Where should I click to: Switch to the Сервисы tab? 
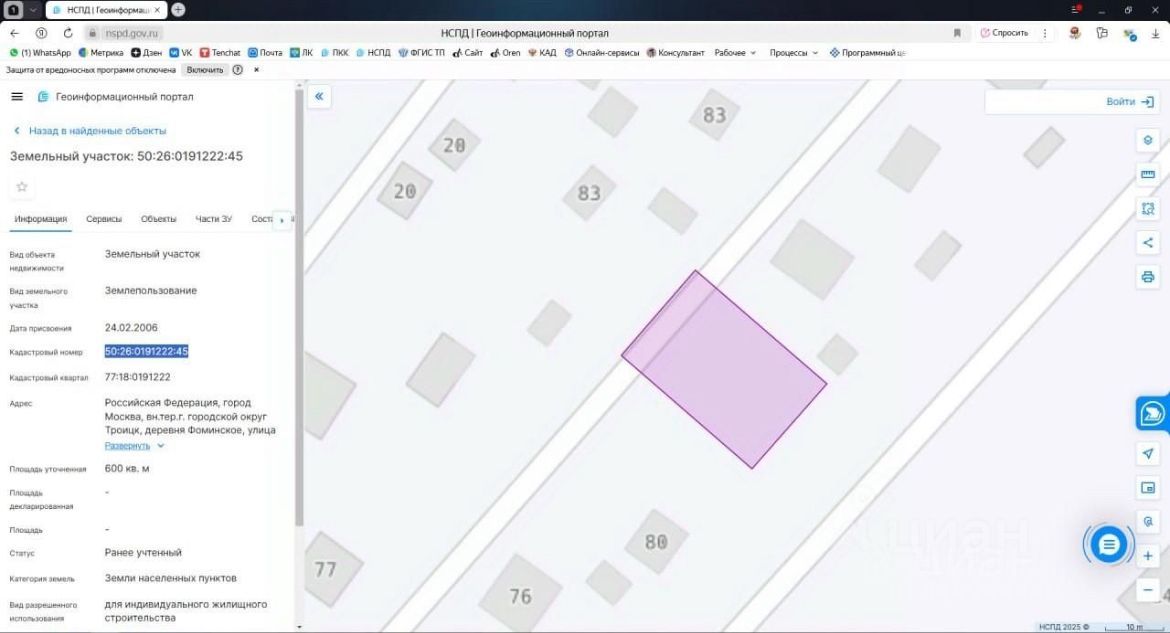104,219
